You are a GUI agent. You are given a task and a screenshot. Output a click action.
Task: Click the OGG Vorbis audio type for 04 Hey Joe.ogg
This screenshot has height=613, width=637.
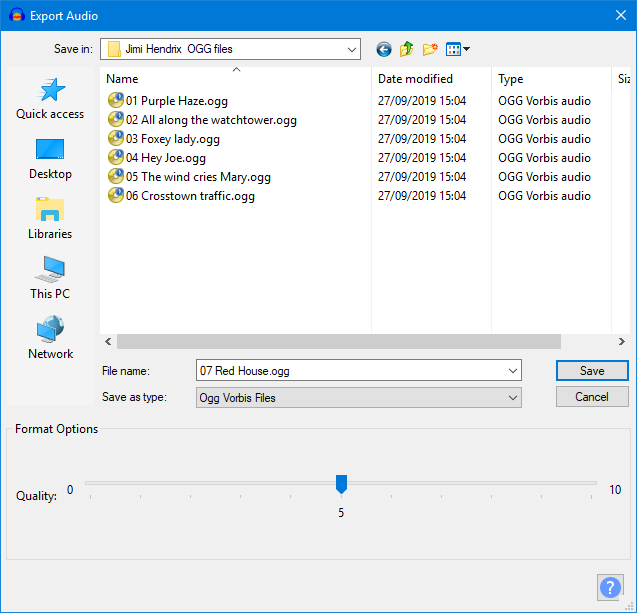(x=544, y=158)
